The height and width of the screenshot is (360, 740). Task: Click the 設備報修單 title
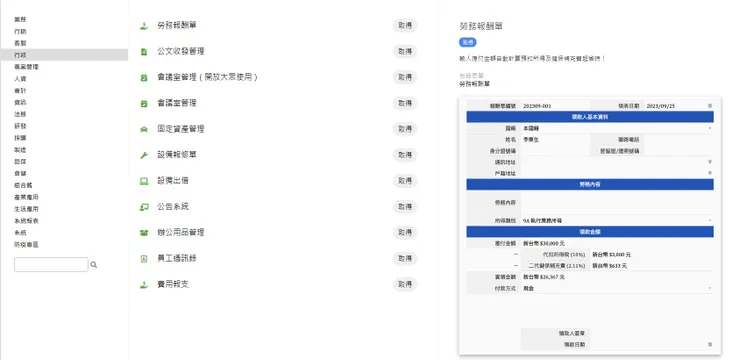point(177,155)
